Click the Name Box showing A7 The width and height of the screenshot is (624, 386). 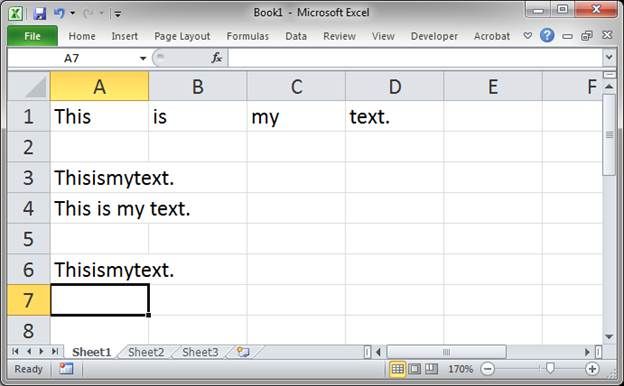click(72, 58)
